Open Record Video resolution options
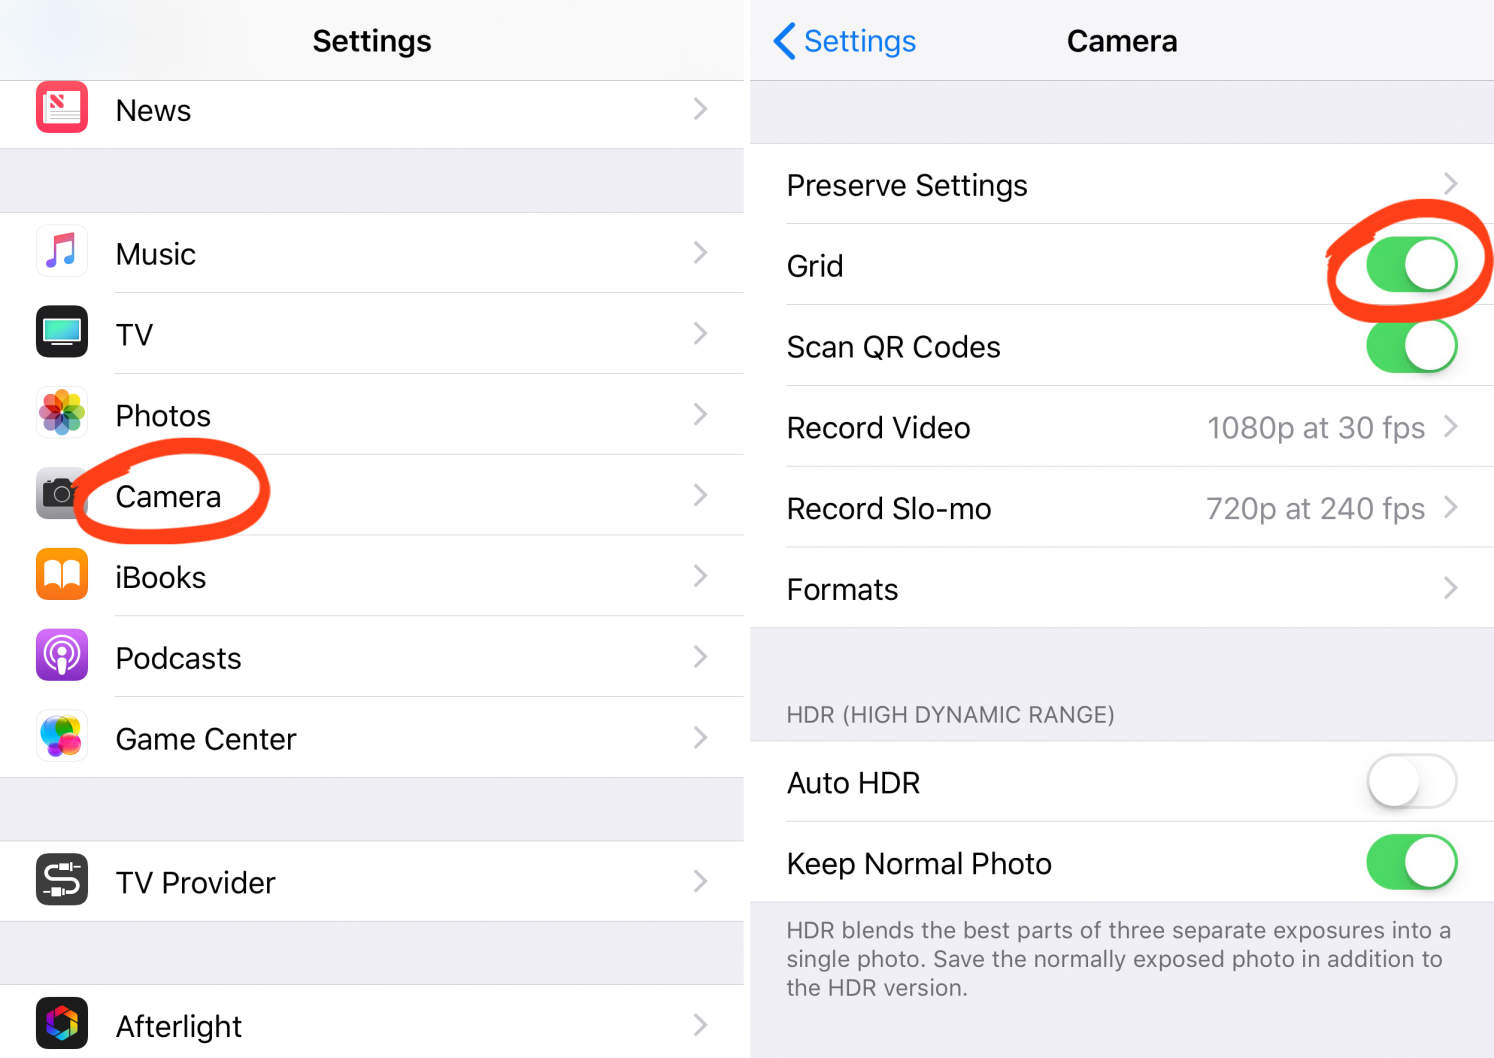This screenshot has width=1494, height=1058. 1120,427
